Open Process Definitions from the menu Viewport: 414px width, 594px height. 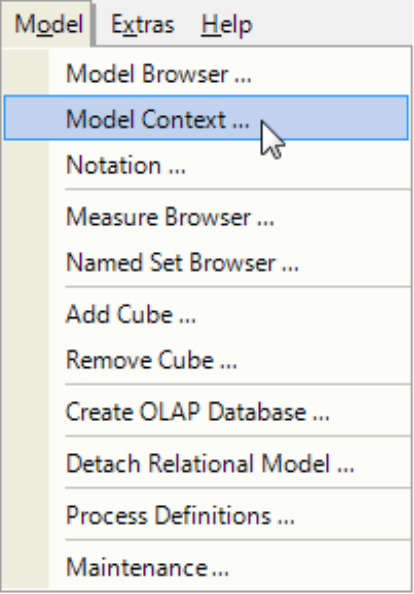(x=206, y=515)
